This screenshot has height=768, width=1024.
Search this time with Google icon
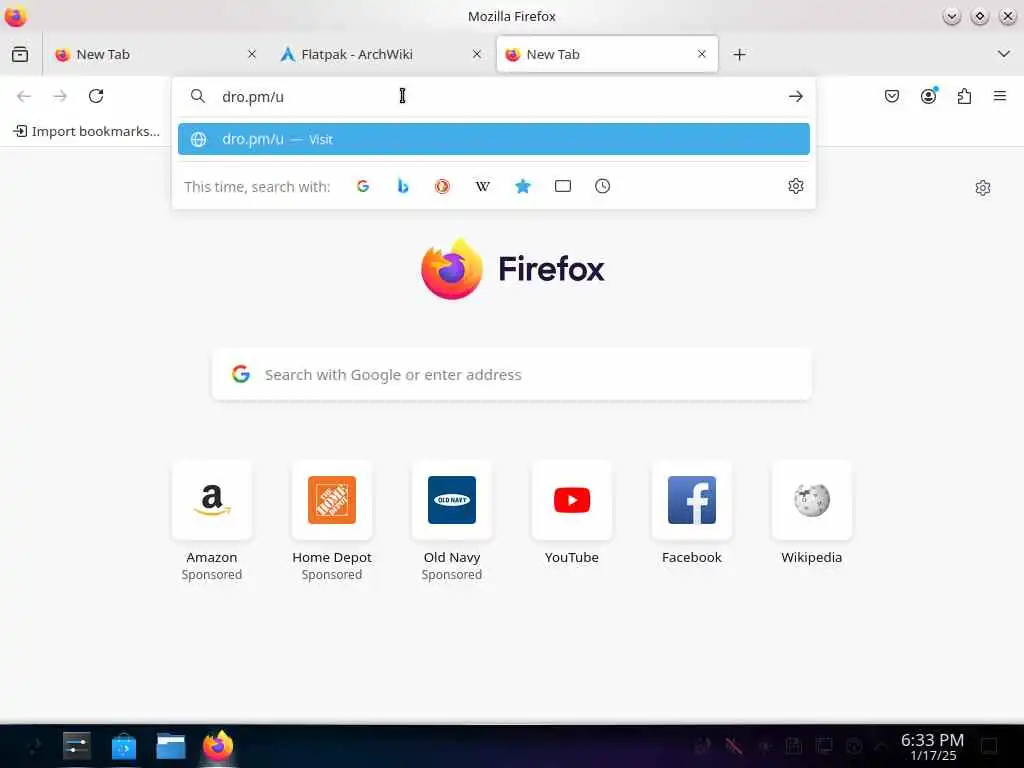(363, 187)
